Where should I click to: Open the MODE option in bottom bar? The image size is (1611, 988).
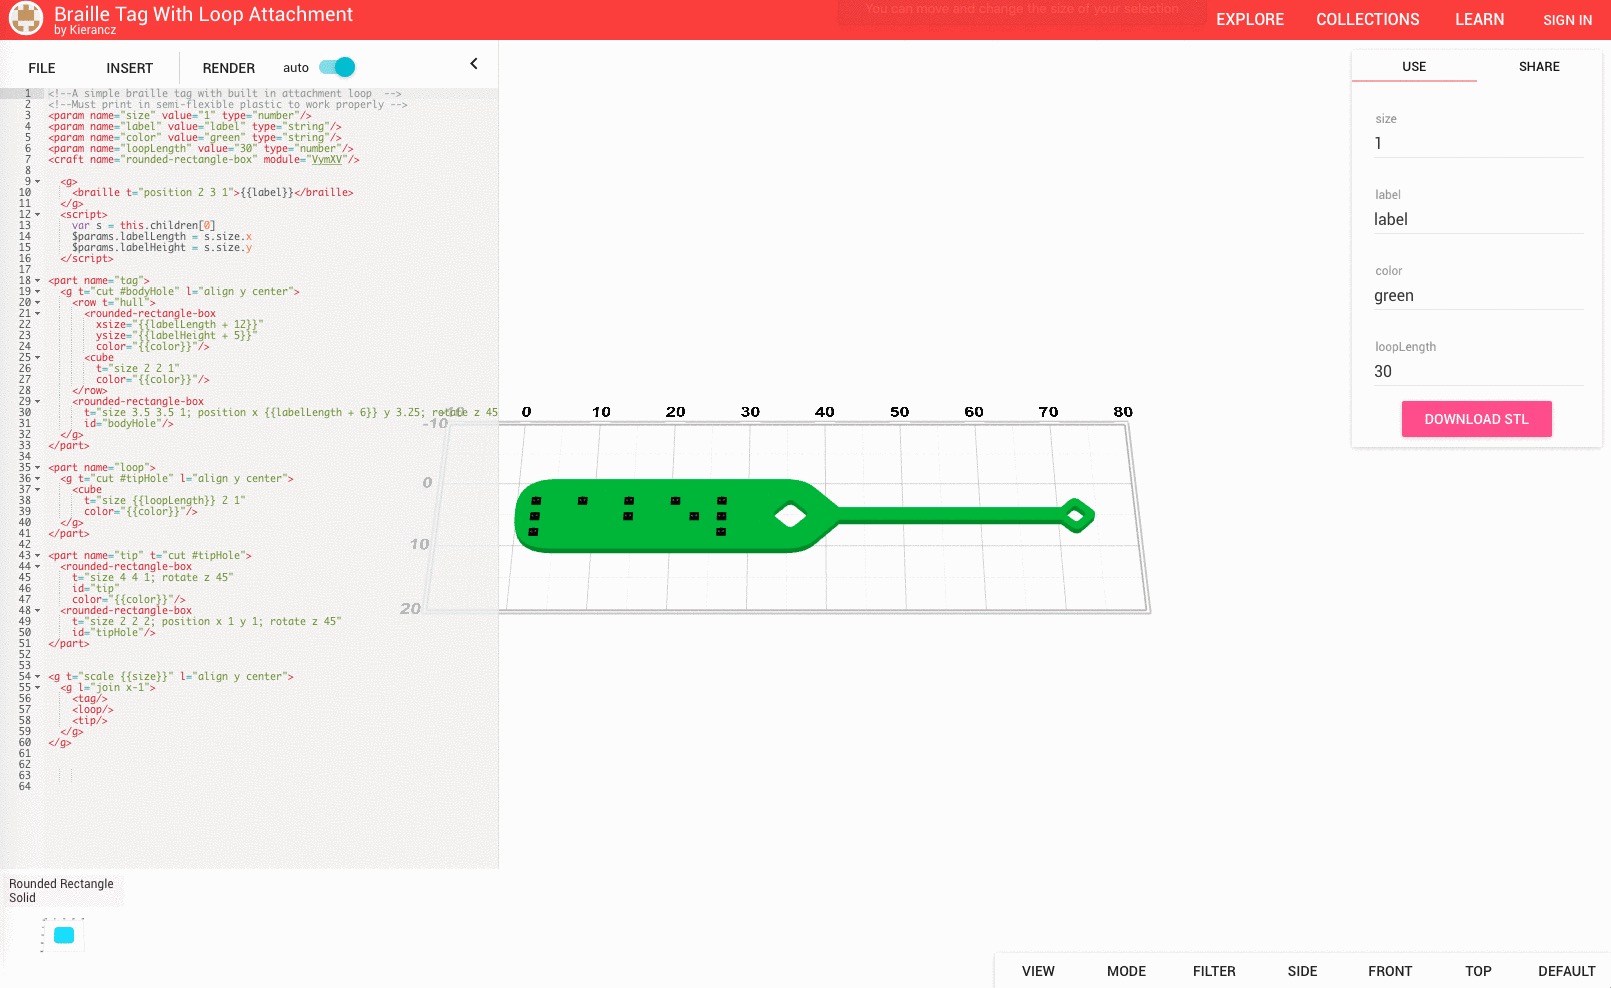click(x=1126, y=971)
